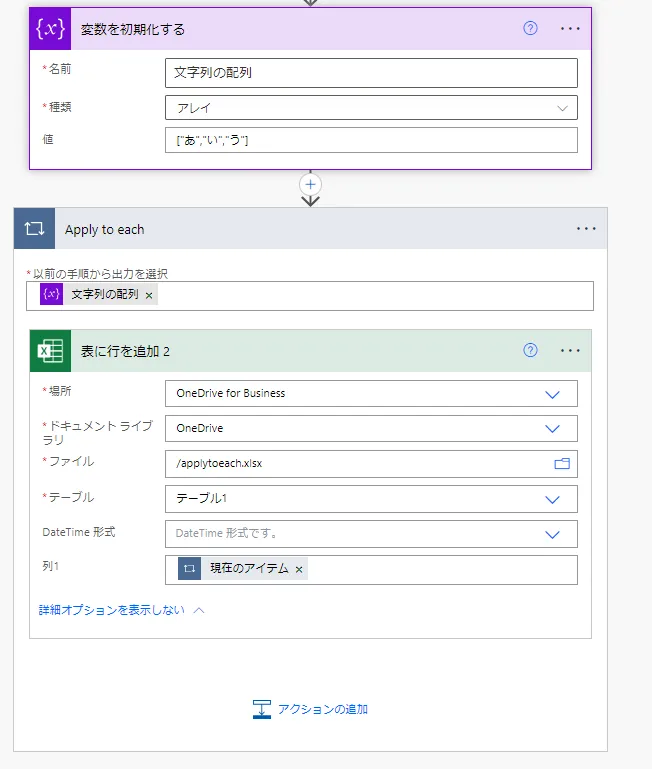Click the plus button to insert a step
The height and width of the screenshot is (769, 652).
pos(310,184)
